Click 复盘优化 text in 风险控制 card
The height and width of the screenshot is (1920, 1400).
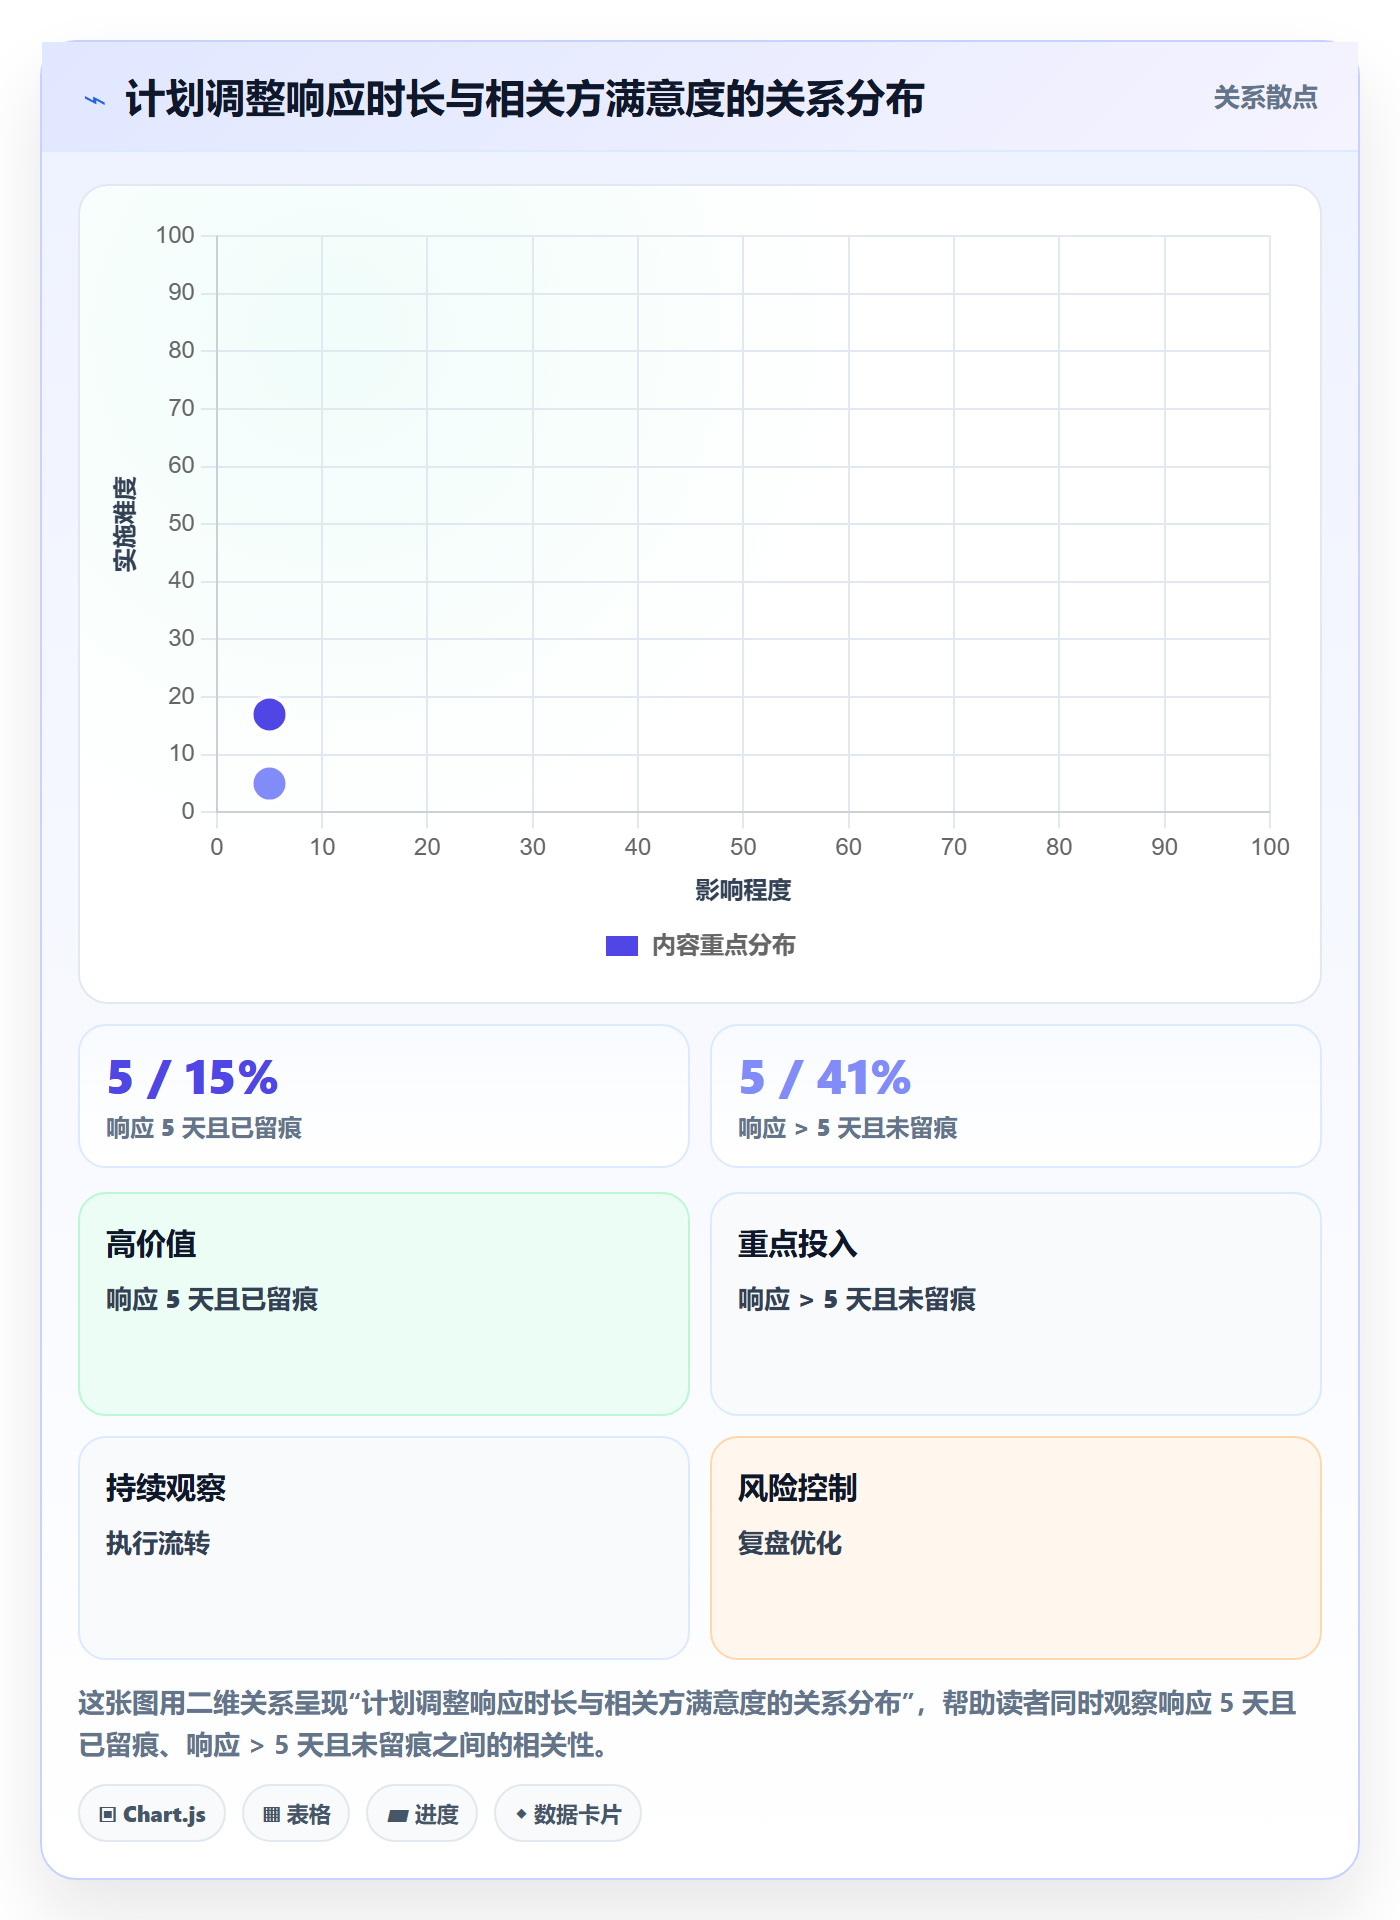tap(790, 1543)
